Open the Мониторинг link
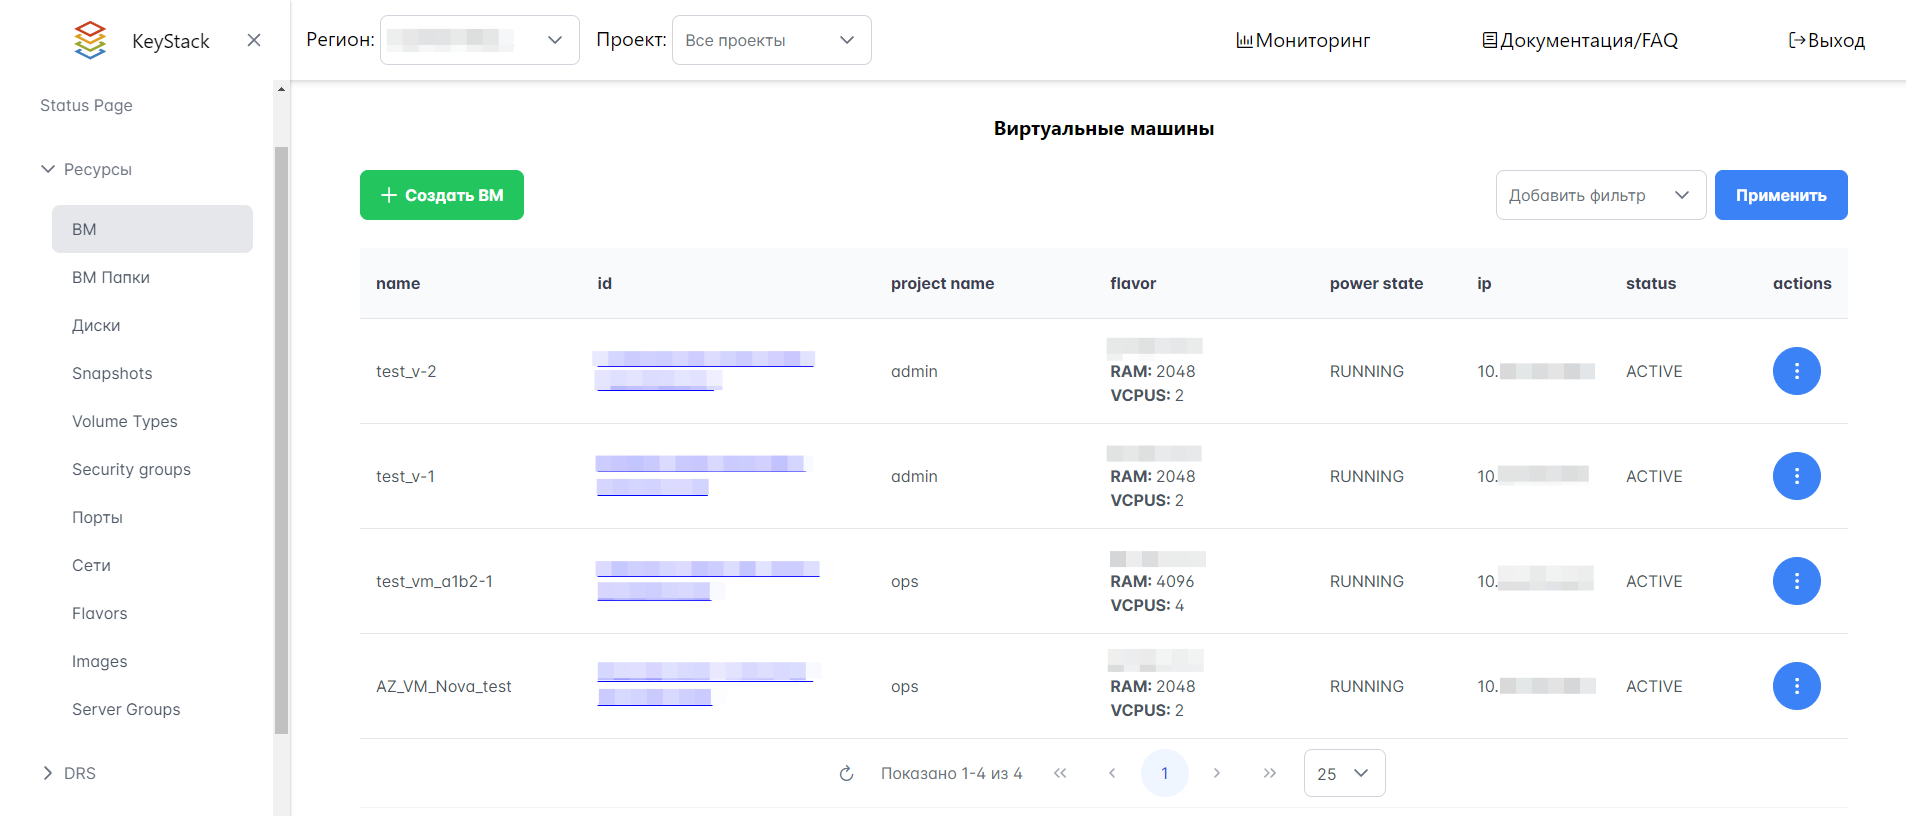The image size is (1906, 816). tap(1303, 40)
